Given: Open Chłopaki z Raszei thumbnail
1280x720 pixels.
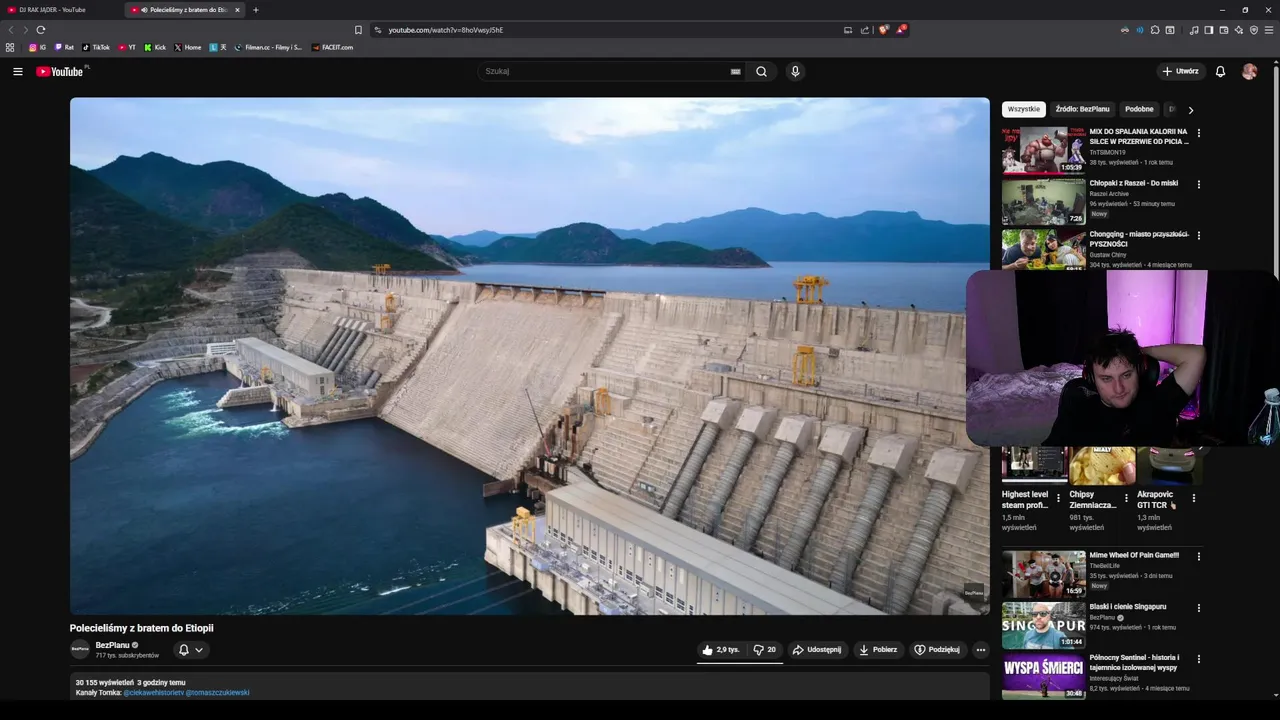Looking at the screenshot, I should 1043,201.
